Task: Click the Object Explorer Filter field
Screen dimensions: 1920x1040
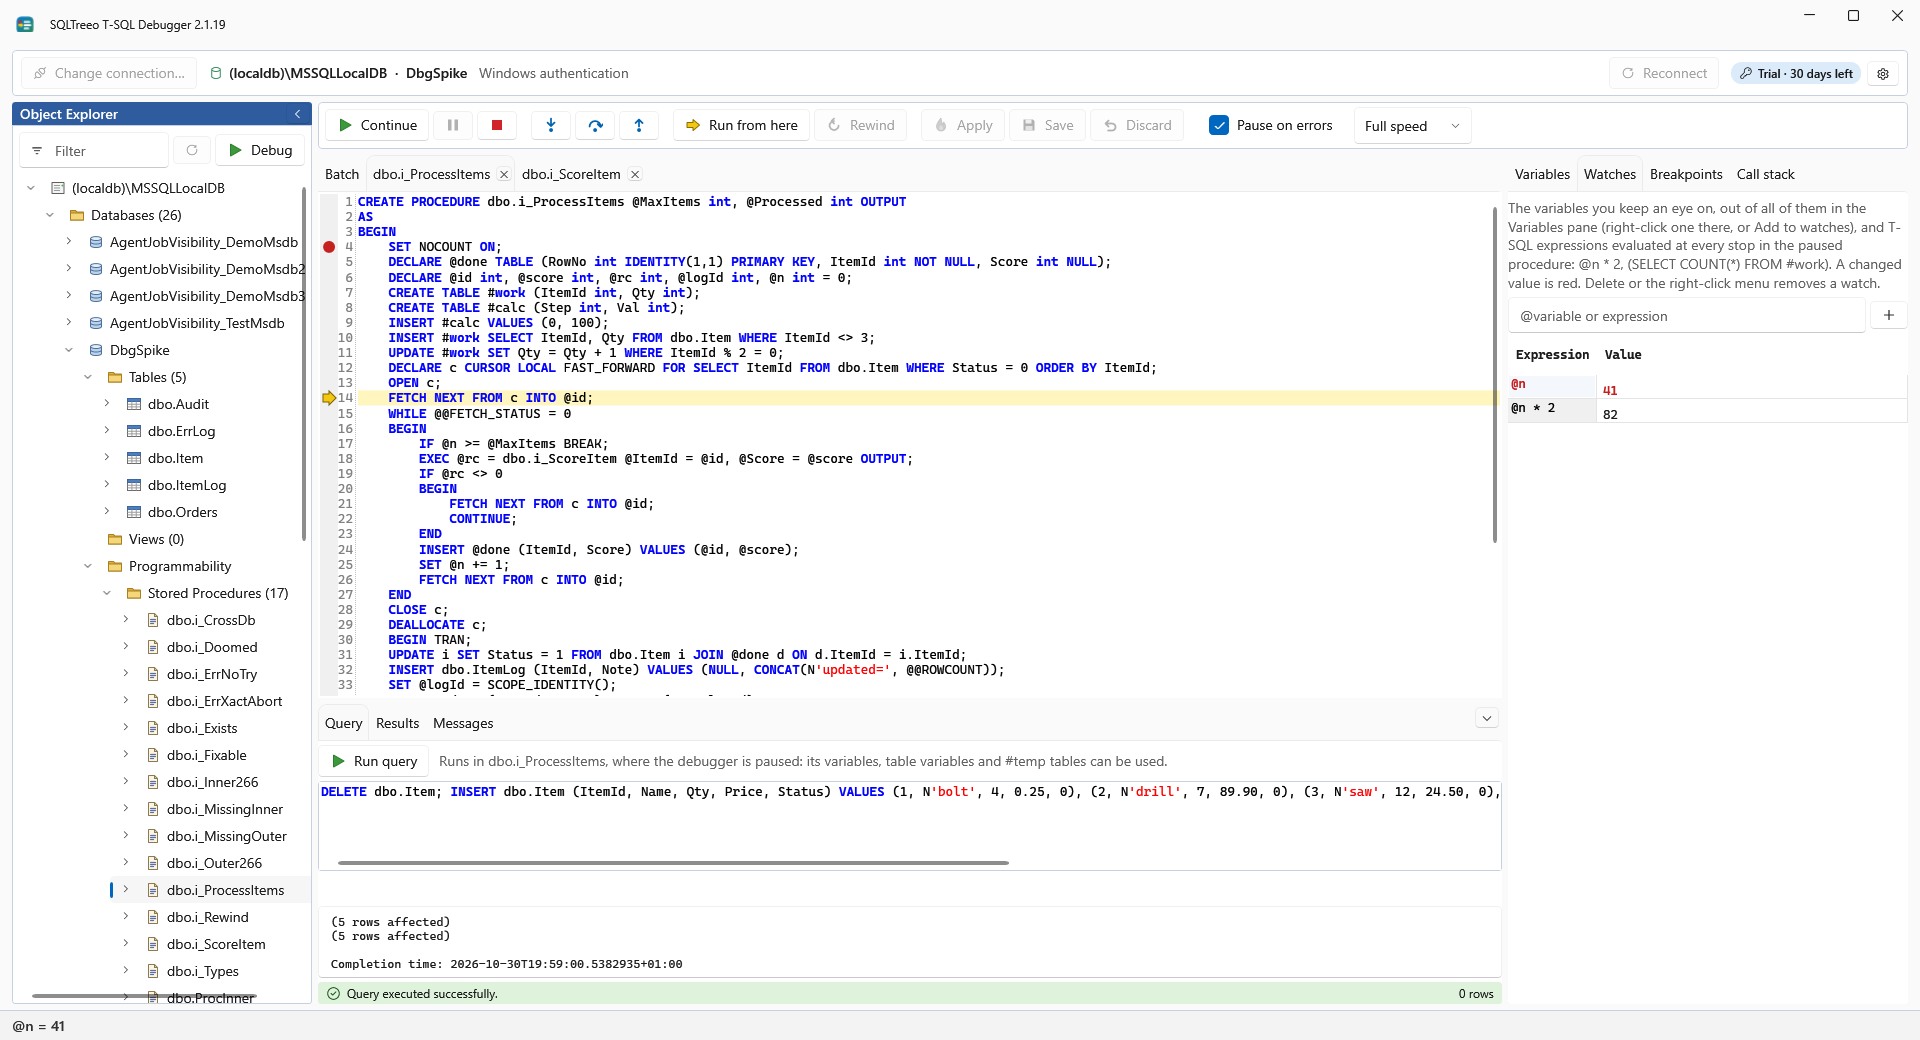Action: pos(94,151)
